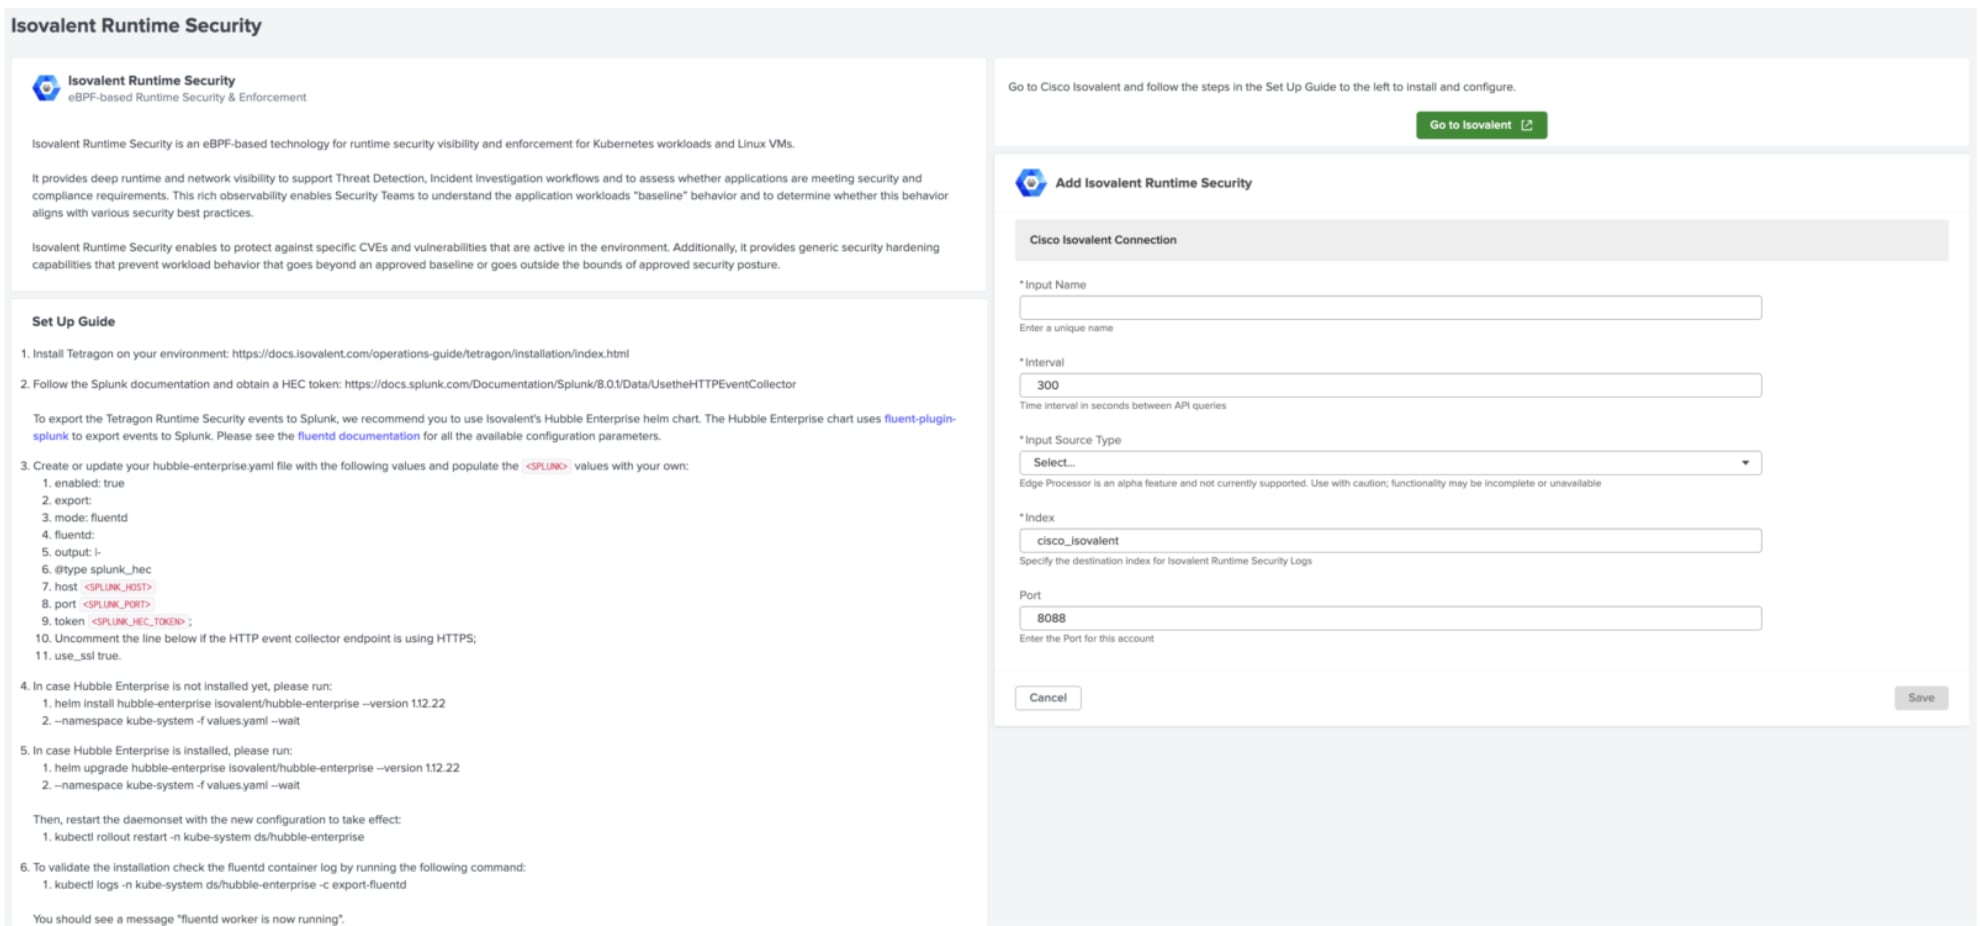Open the fluent-plugin-splunk link

[919, 419]
